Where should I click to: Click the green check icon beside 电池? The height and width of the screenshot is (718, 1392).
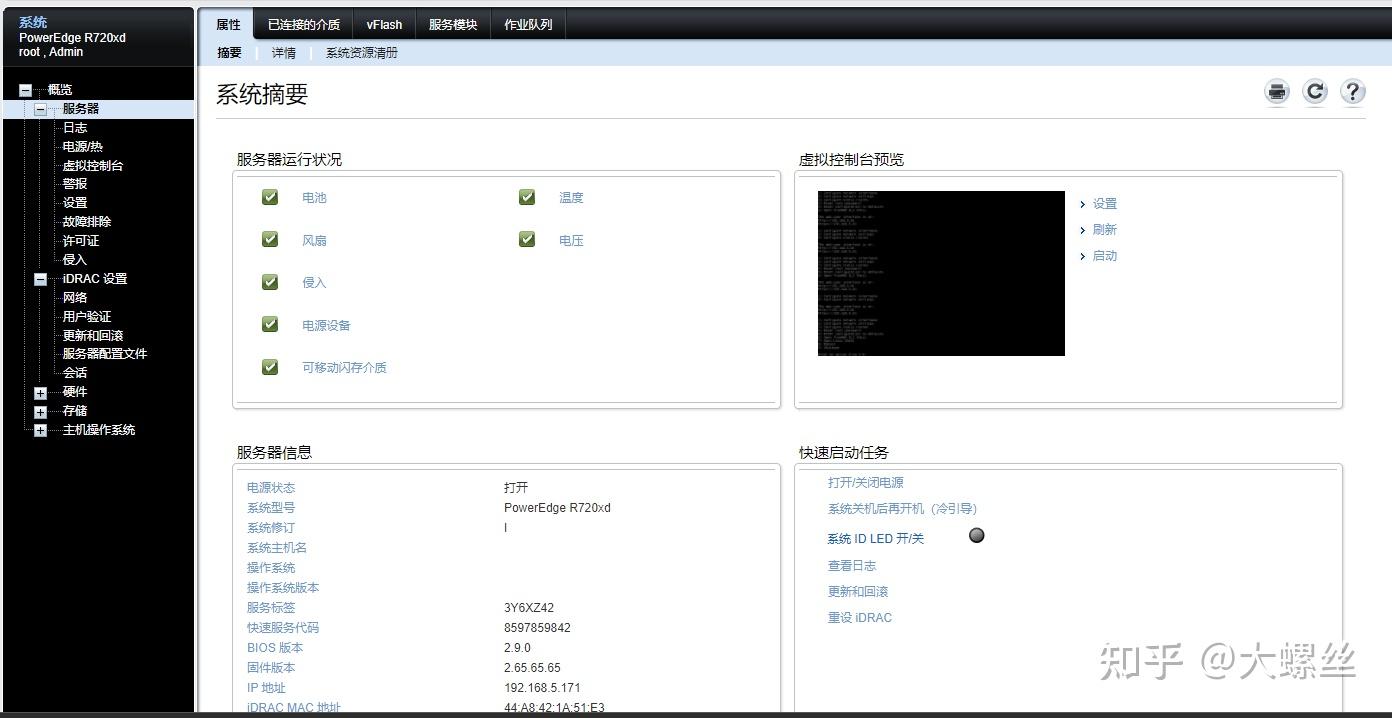point(269,197)
